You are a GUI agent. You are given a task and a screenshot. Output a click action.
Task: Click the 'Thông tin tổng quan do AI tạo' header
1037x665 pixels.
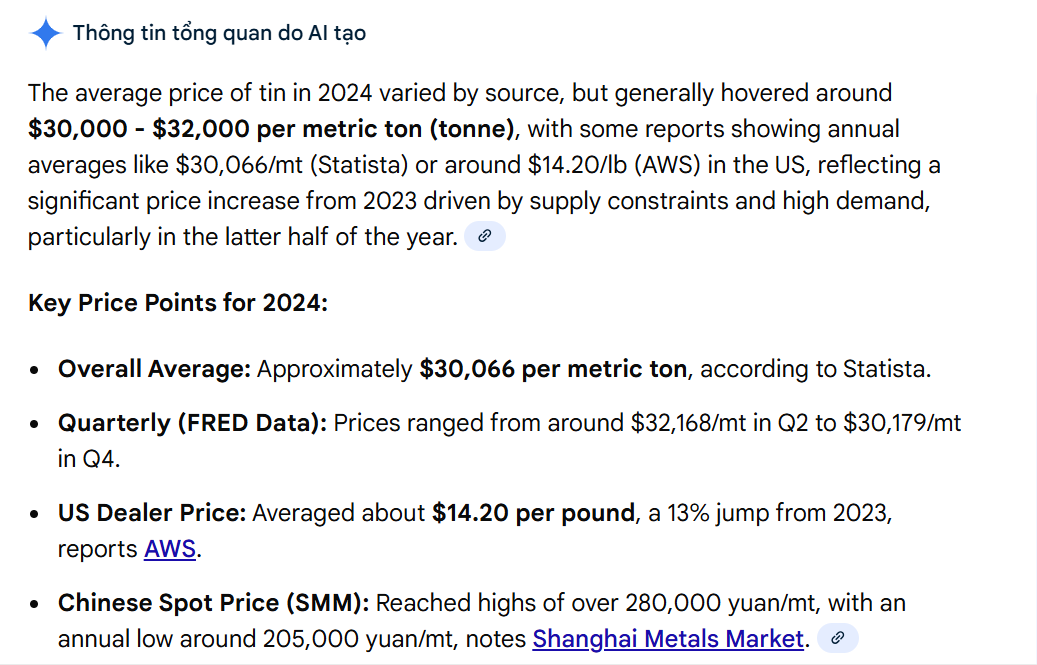coord(219,33)
